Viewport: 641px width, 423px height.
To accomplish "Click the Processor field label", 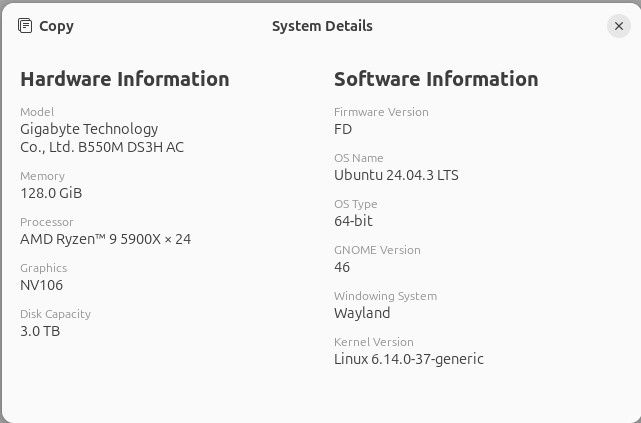I will pyautogui.click(x=47, y=222).
